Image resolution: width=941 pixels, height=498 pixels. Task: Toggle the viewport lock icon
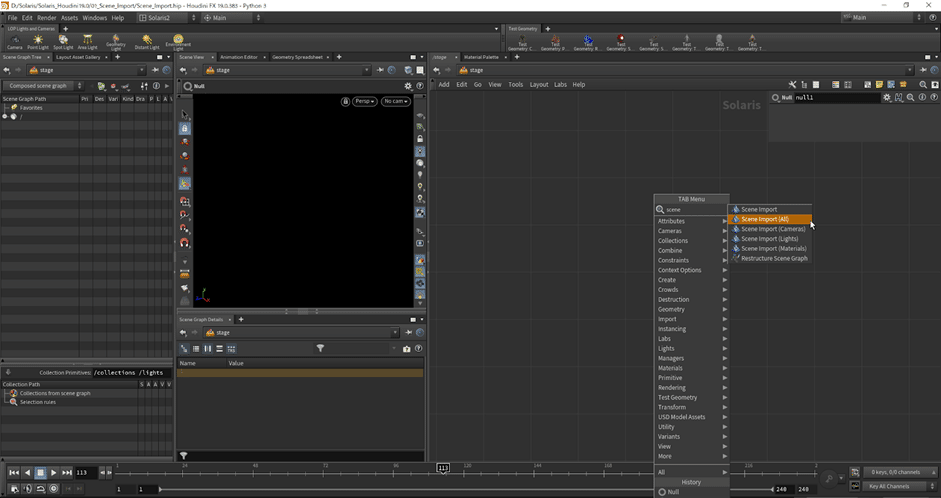click(x=345, y=101)
